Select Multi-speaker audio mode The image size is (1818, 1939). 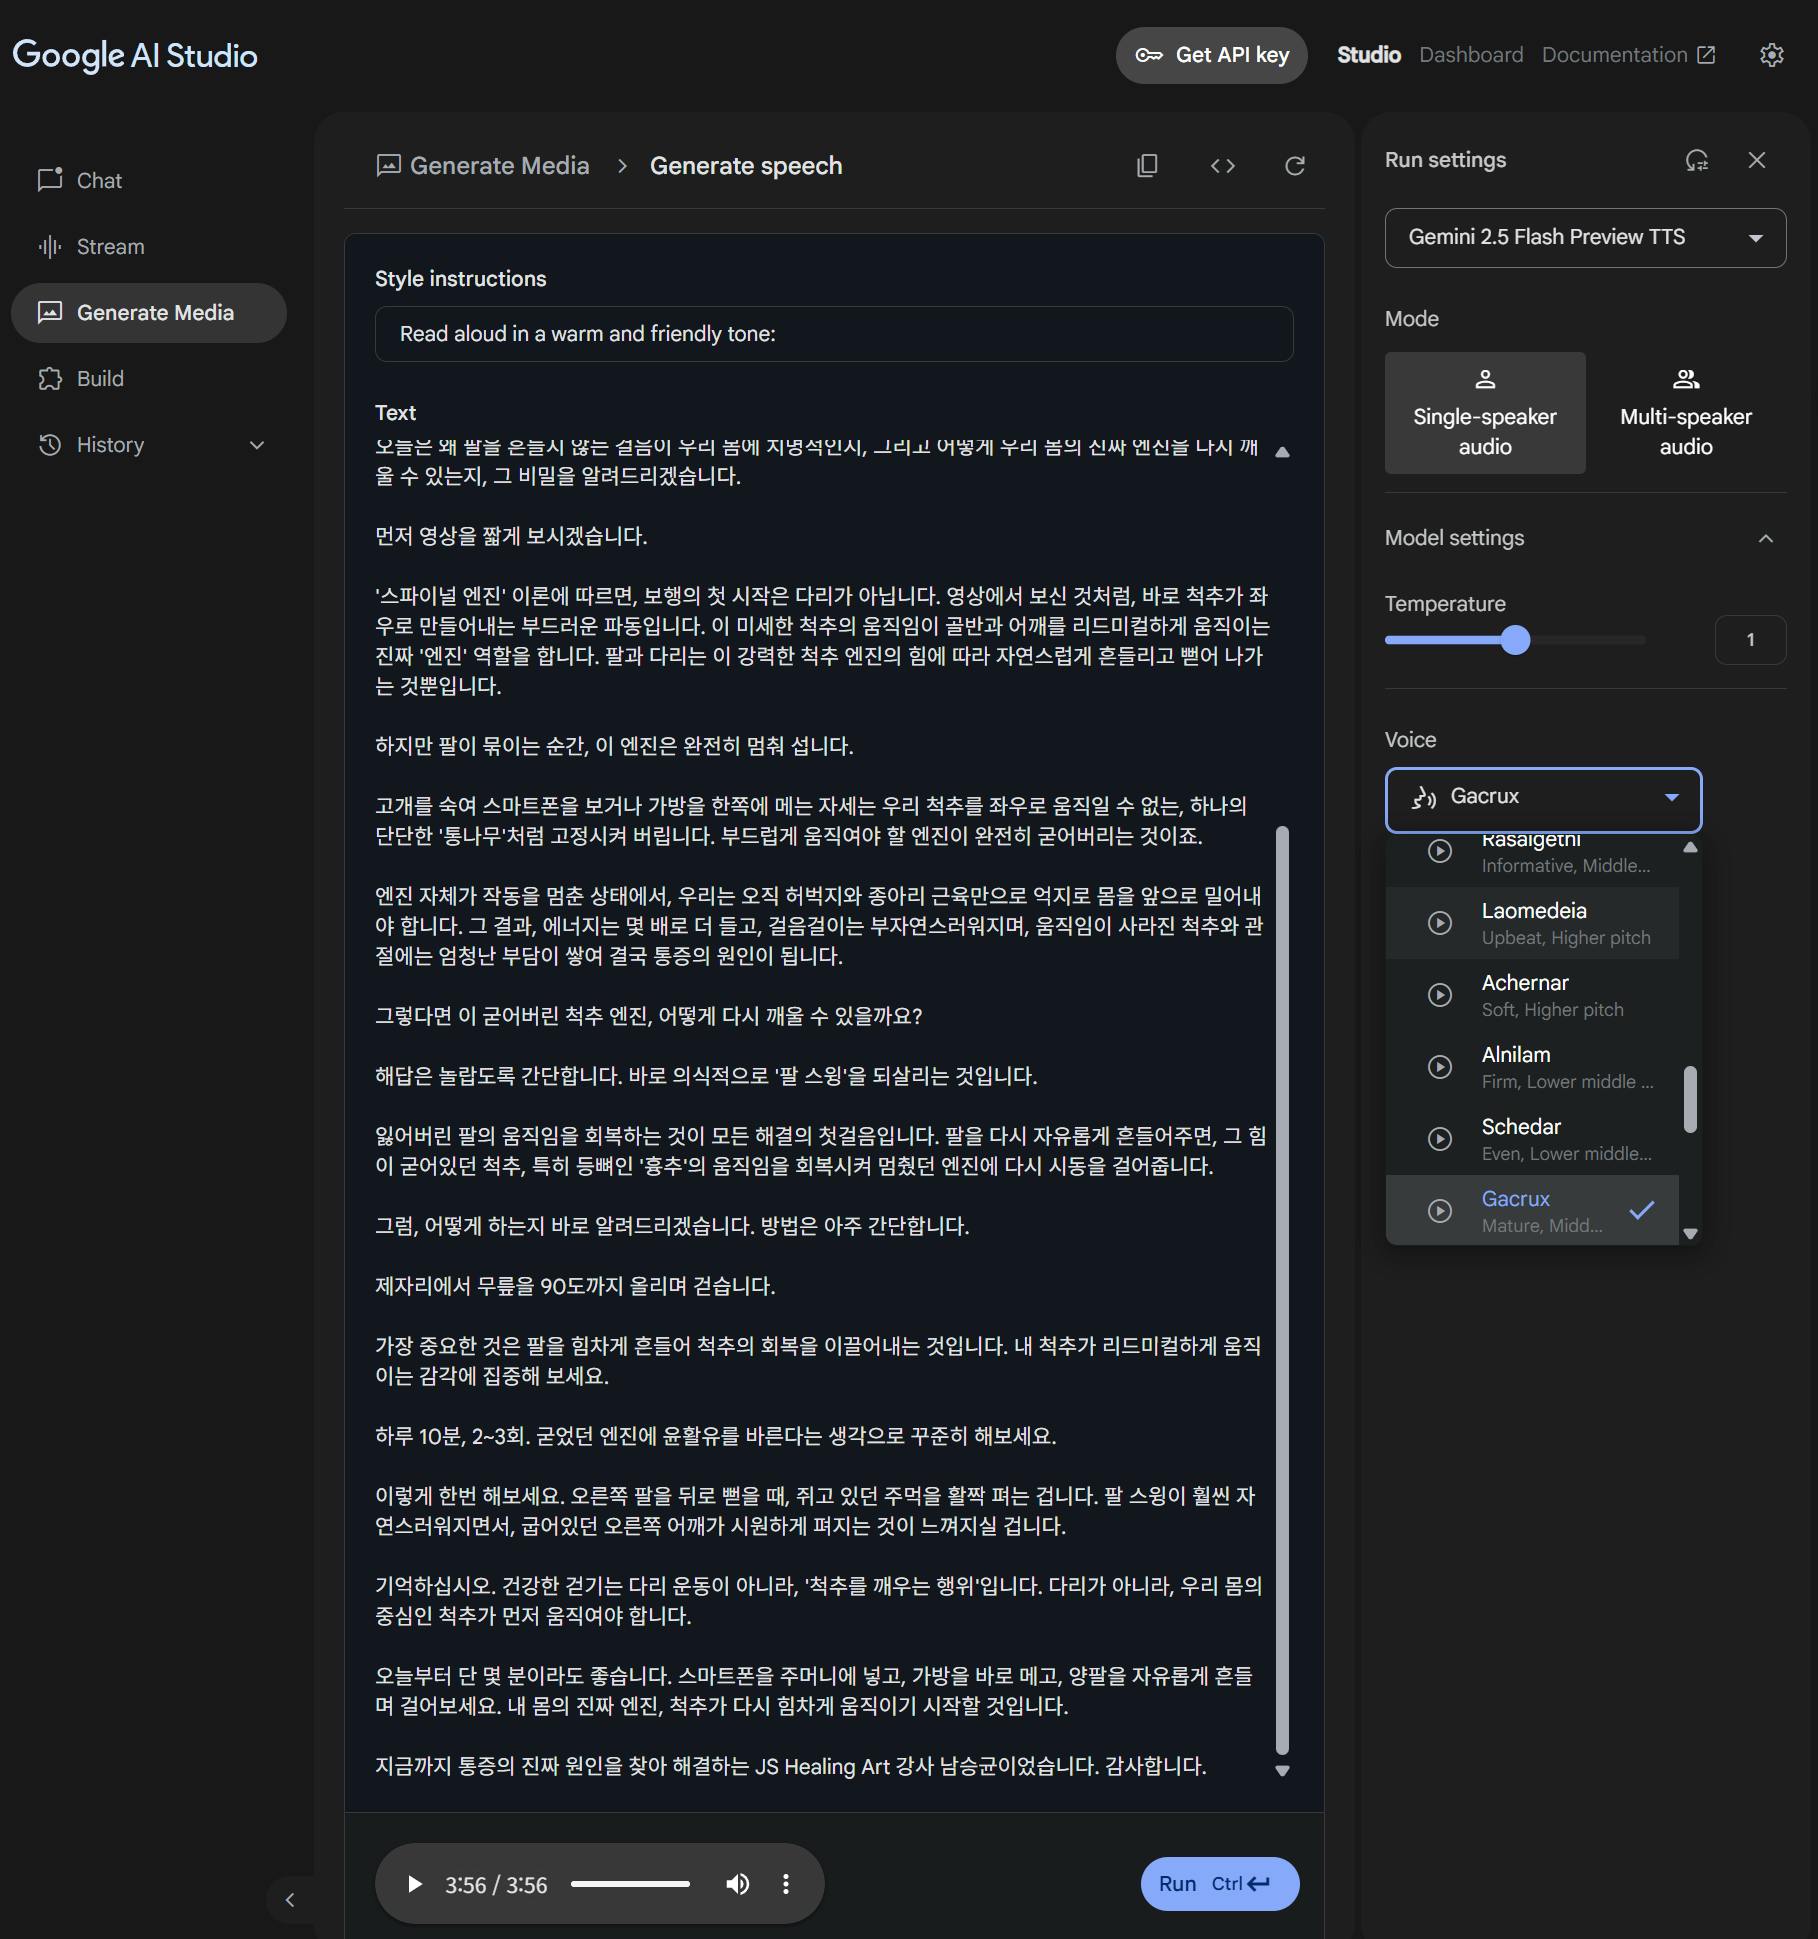[1686, 413]
